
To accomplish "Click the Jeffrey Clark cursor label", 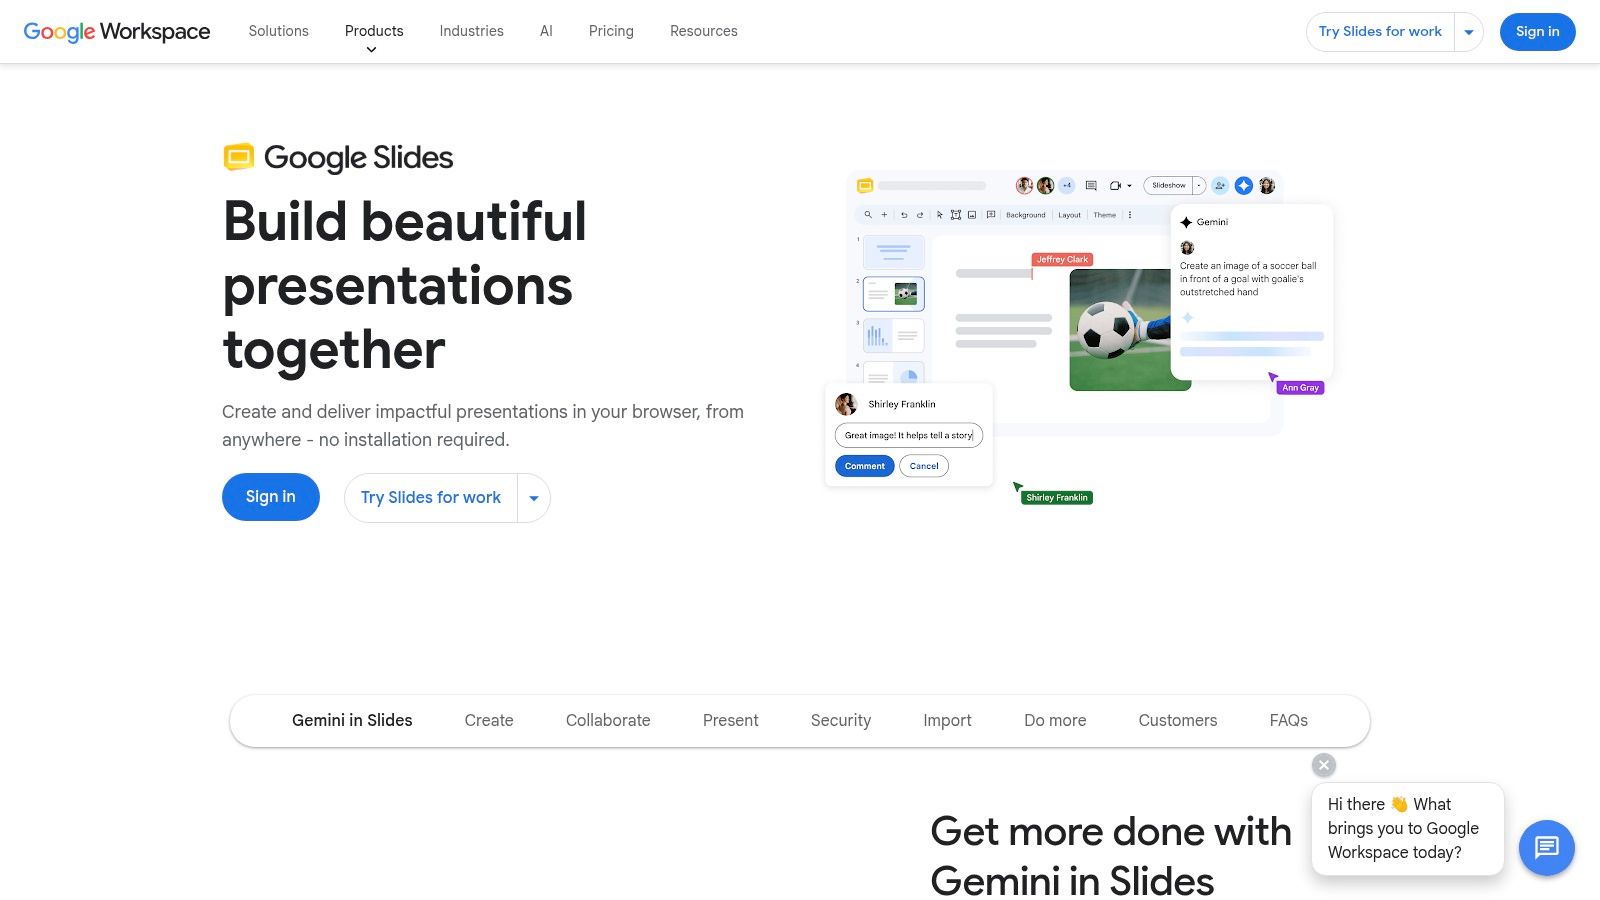I will pyautogui.click(x=1062, y=259).
